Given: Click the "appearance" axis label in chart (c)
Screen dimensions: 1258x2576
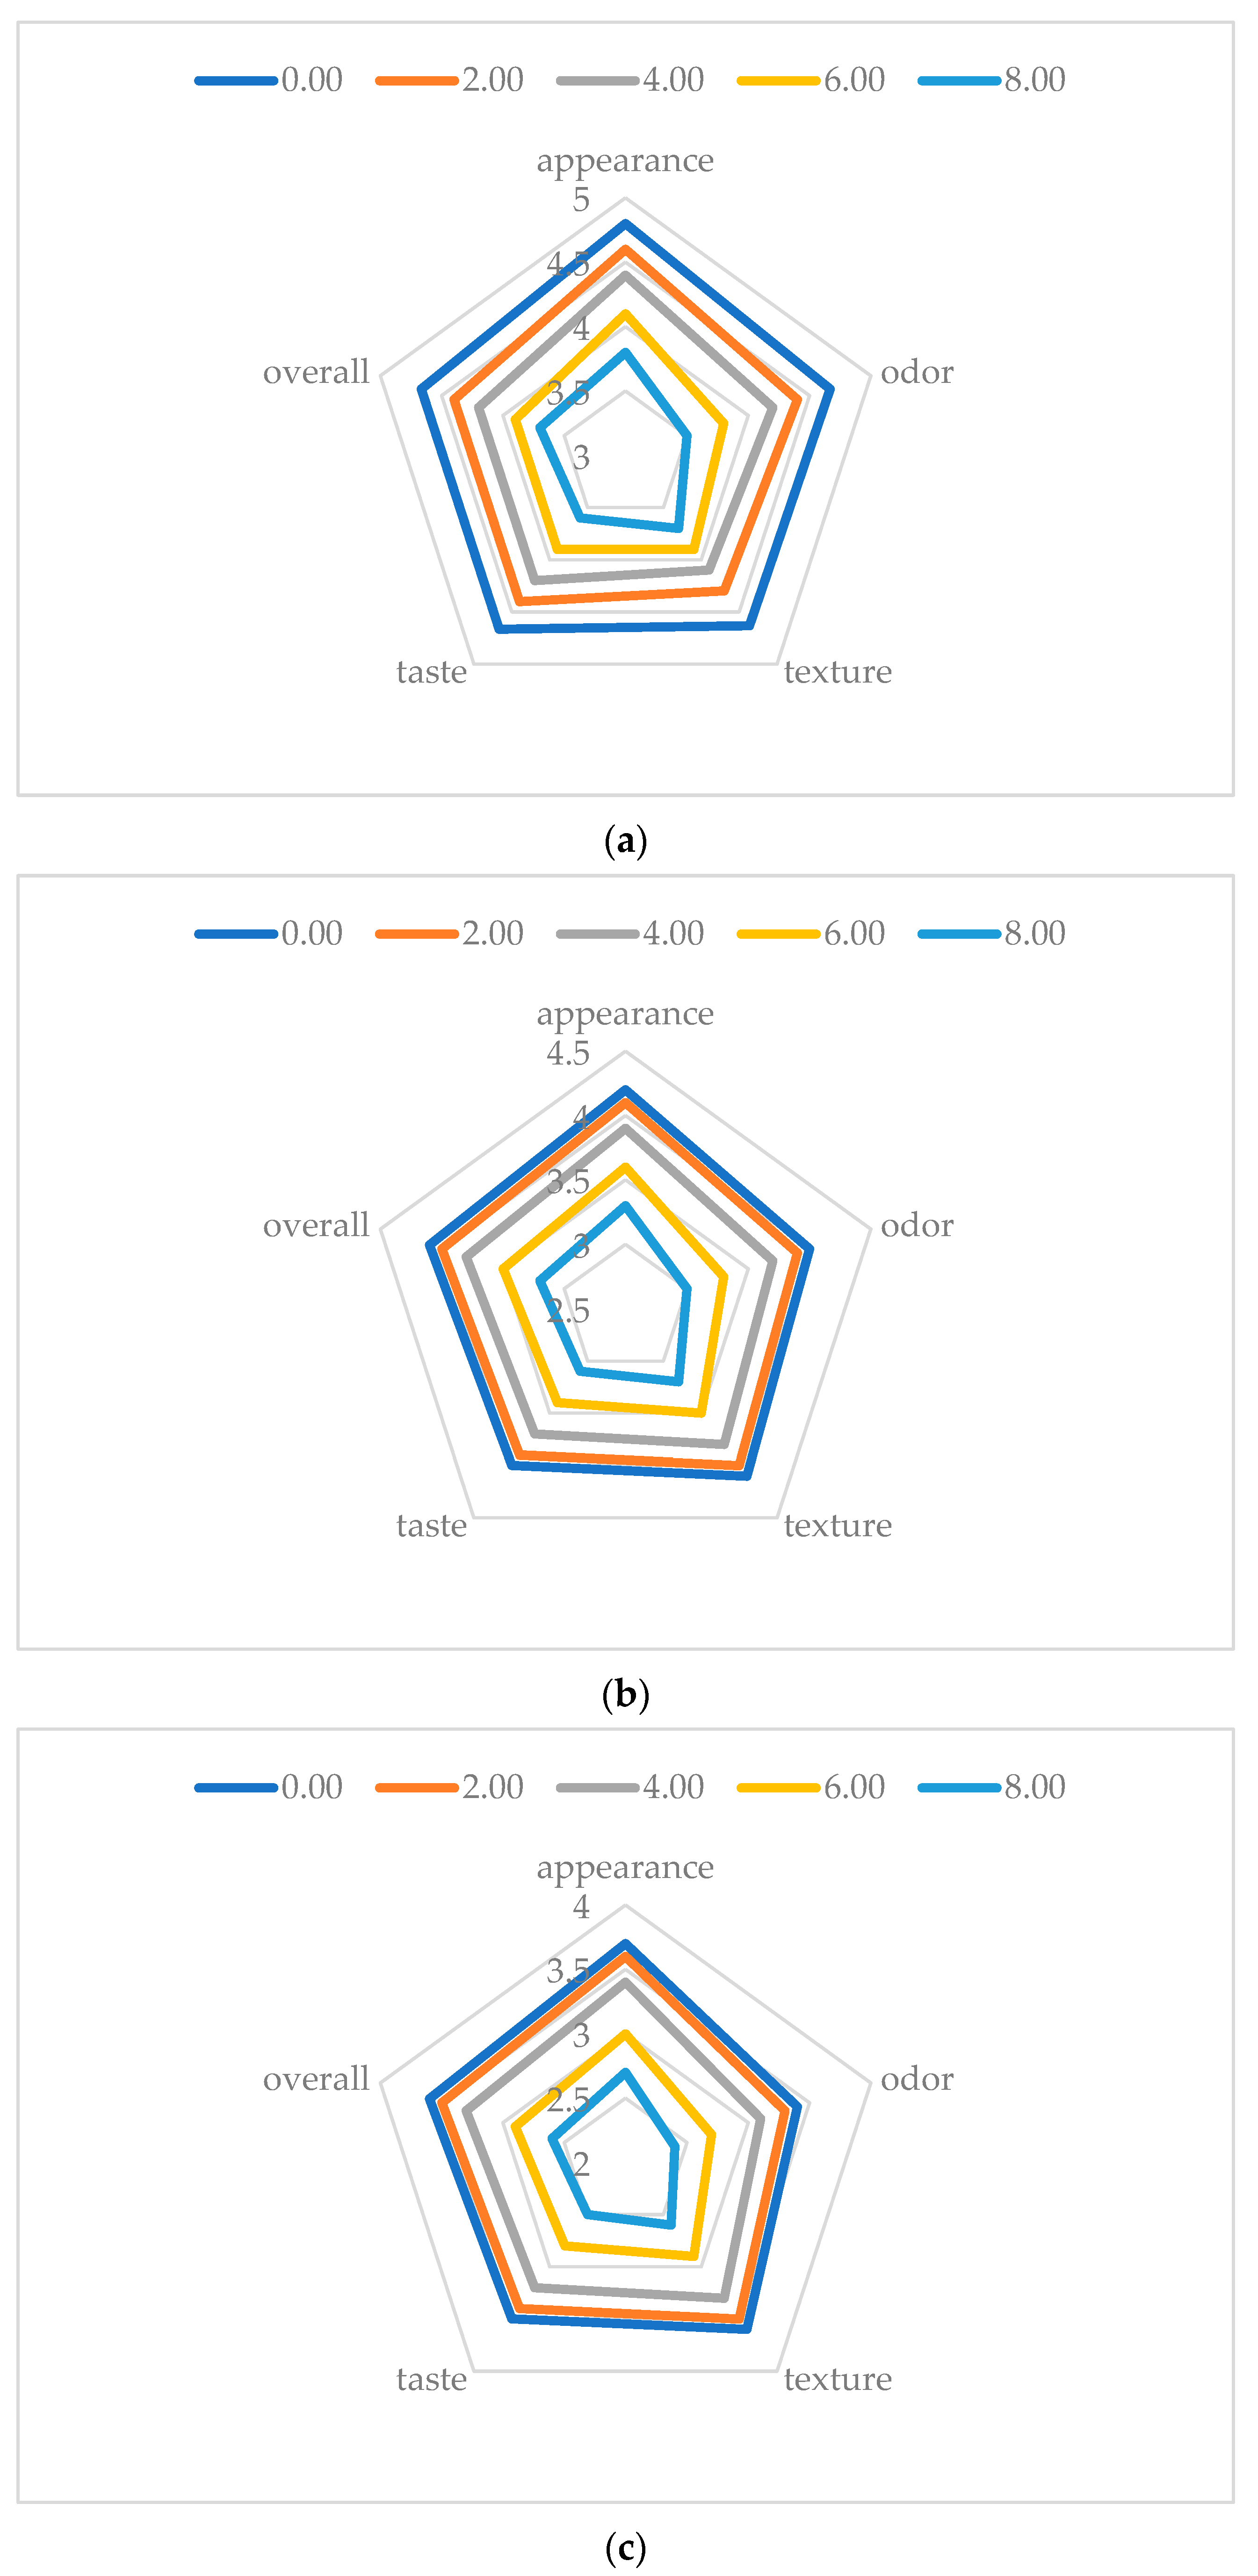Looking at the screenshot, I should coord(625,1868).
